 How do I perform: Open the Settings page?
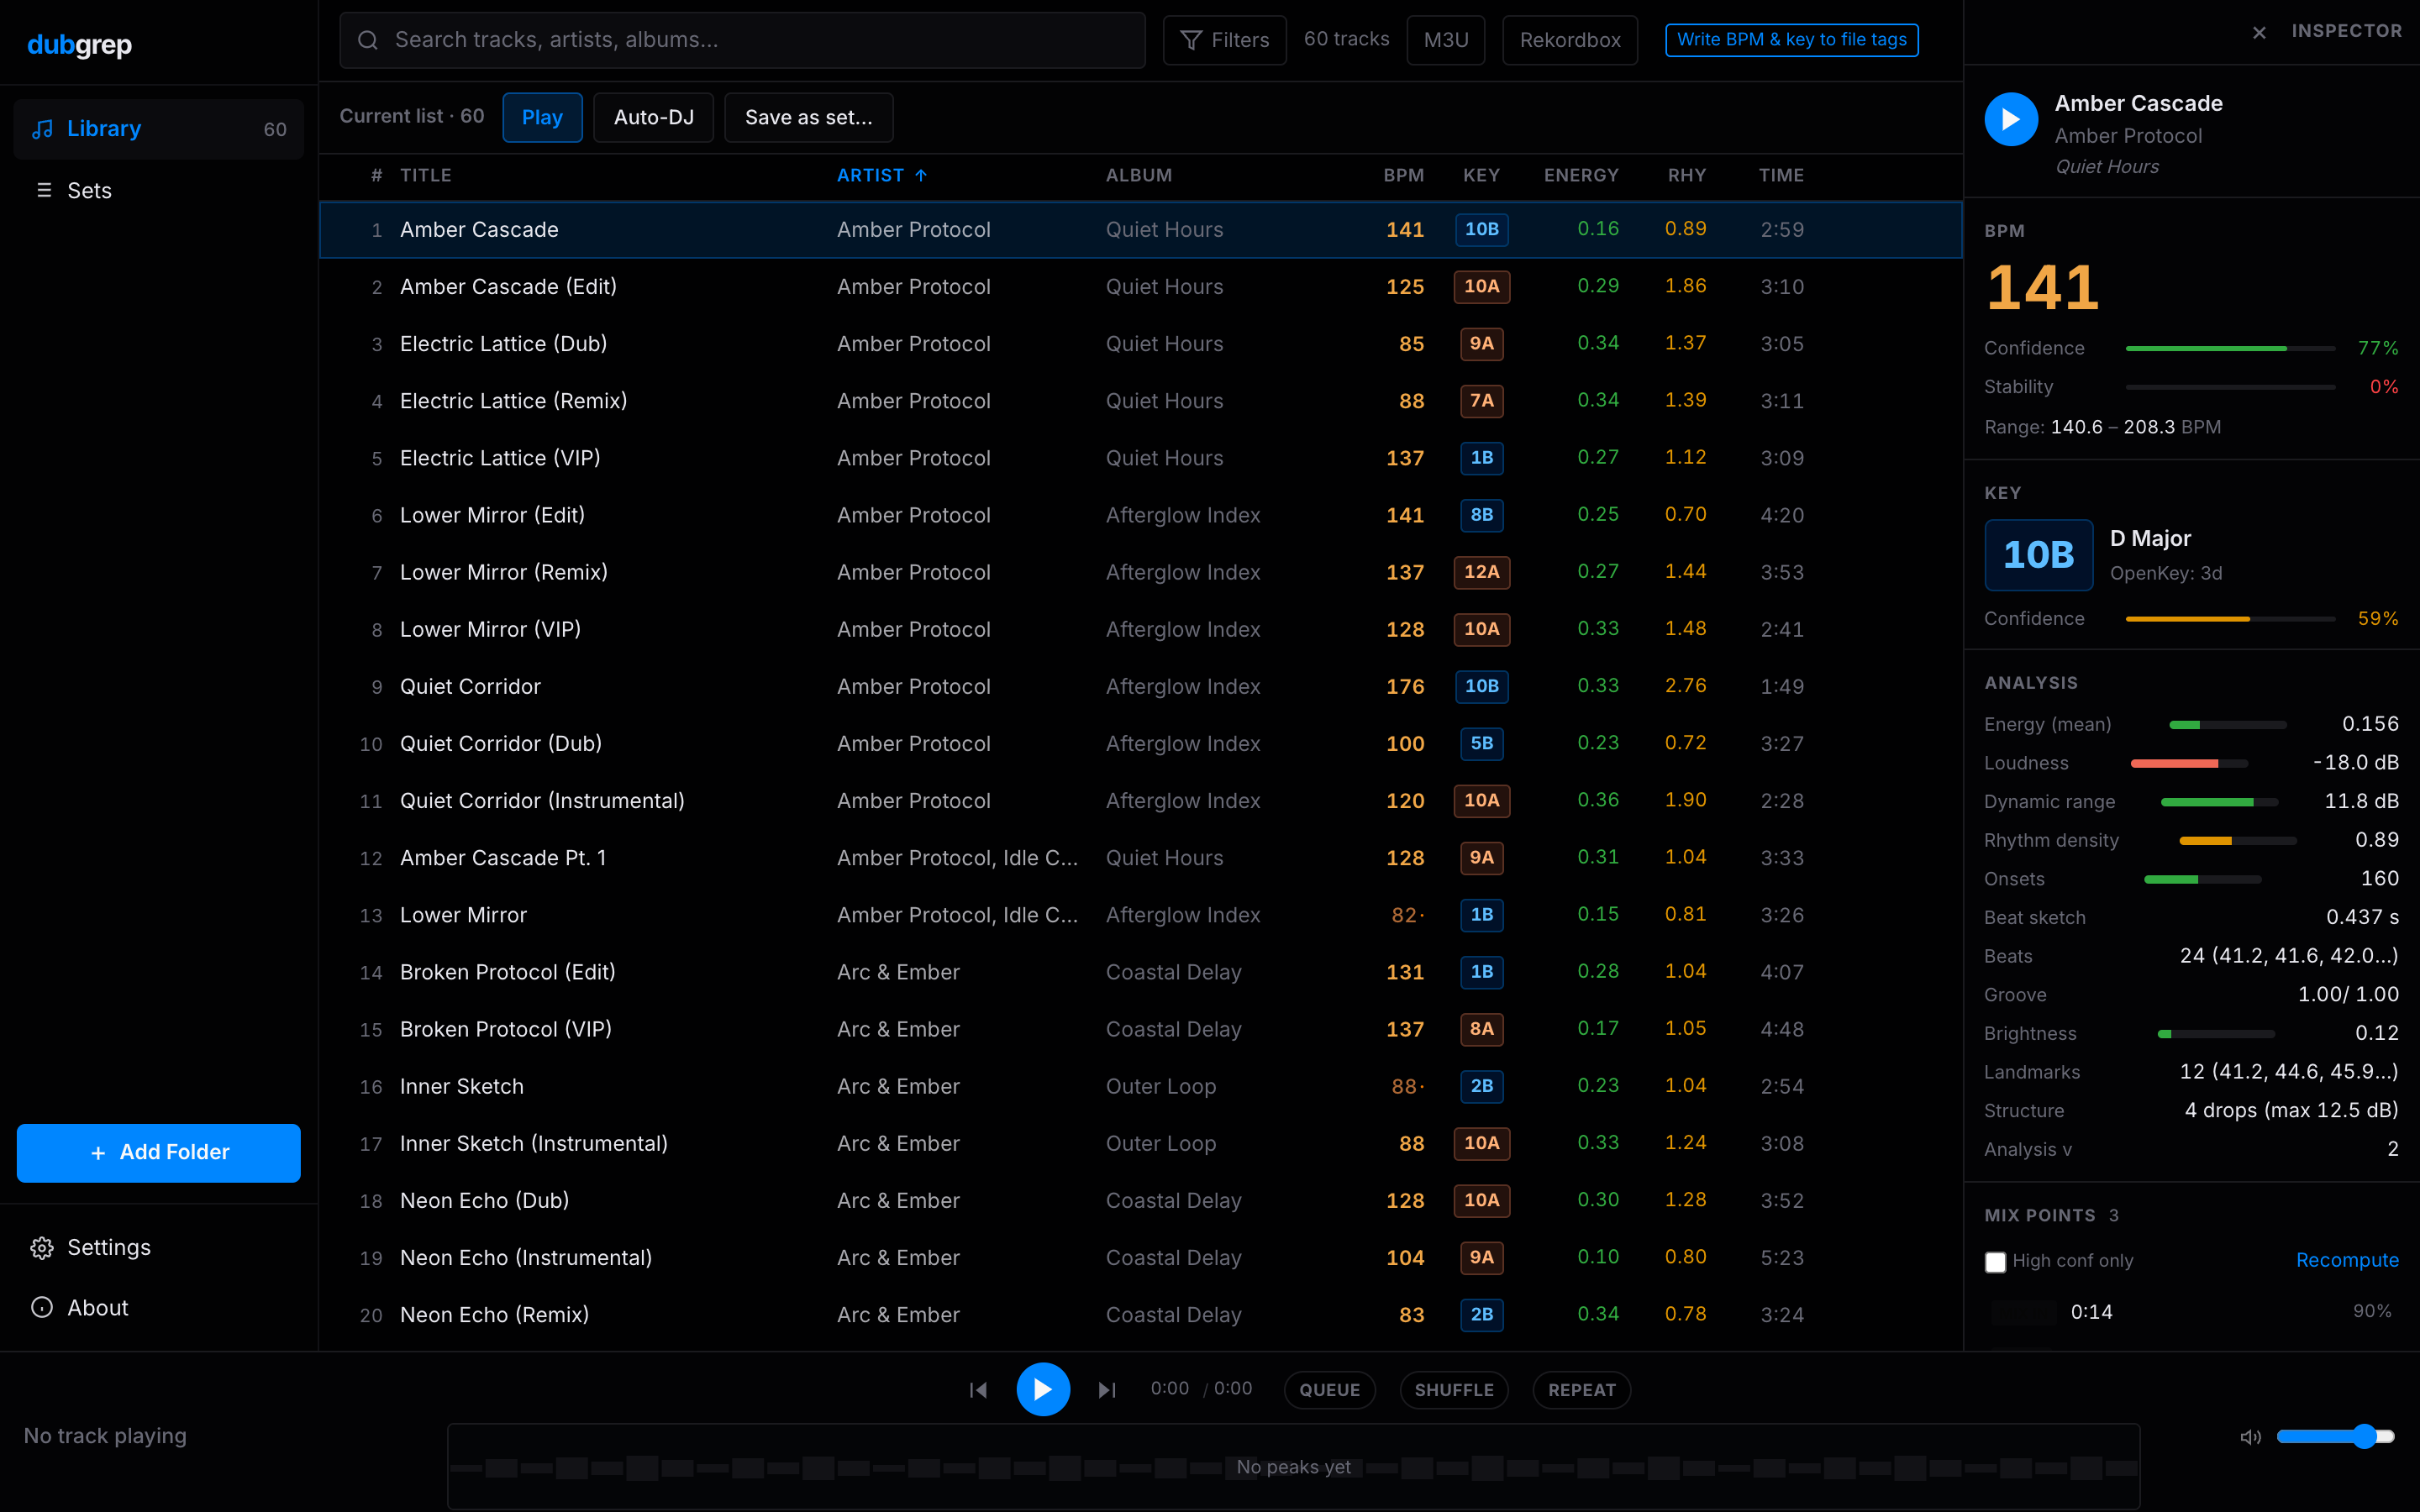pyautogui.click(x=158, y=1247)
